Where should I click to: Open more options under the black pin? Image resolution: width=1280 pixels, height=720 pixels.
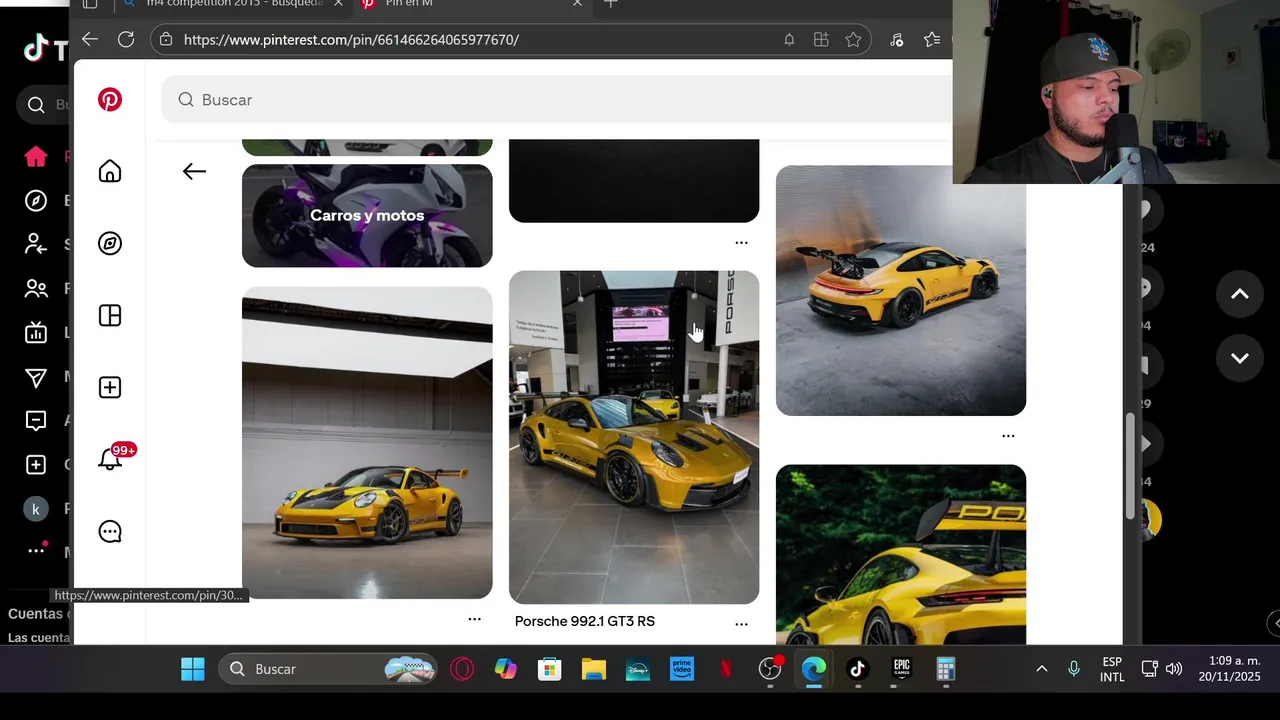[741, 242]
